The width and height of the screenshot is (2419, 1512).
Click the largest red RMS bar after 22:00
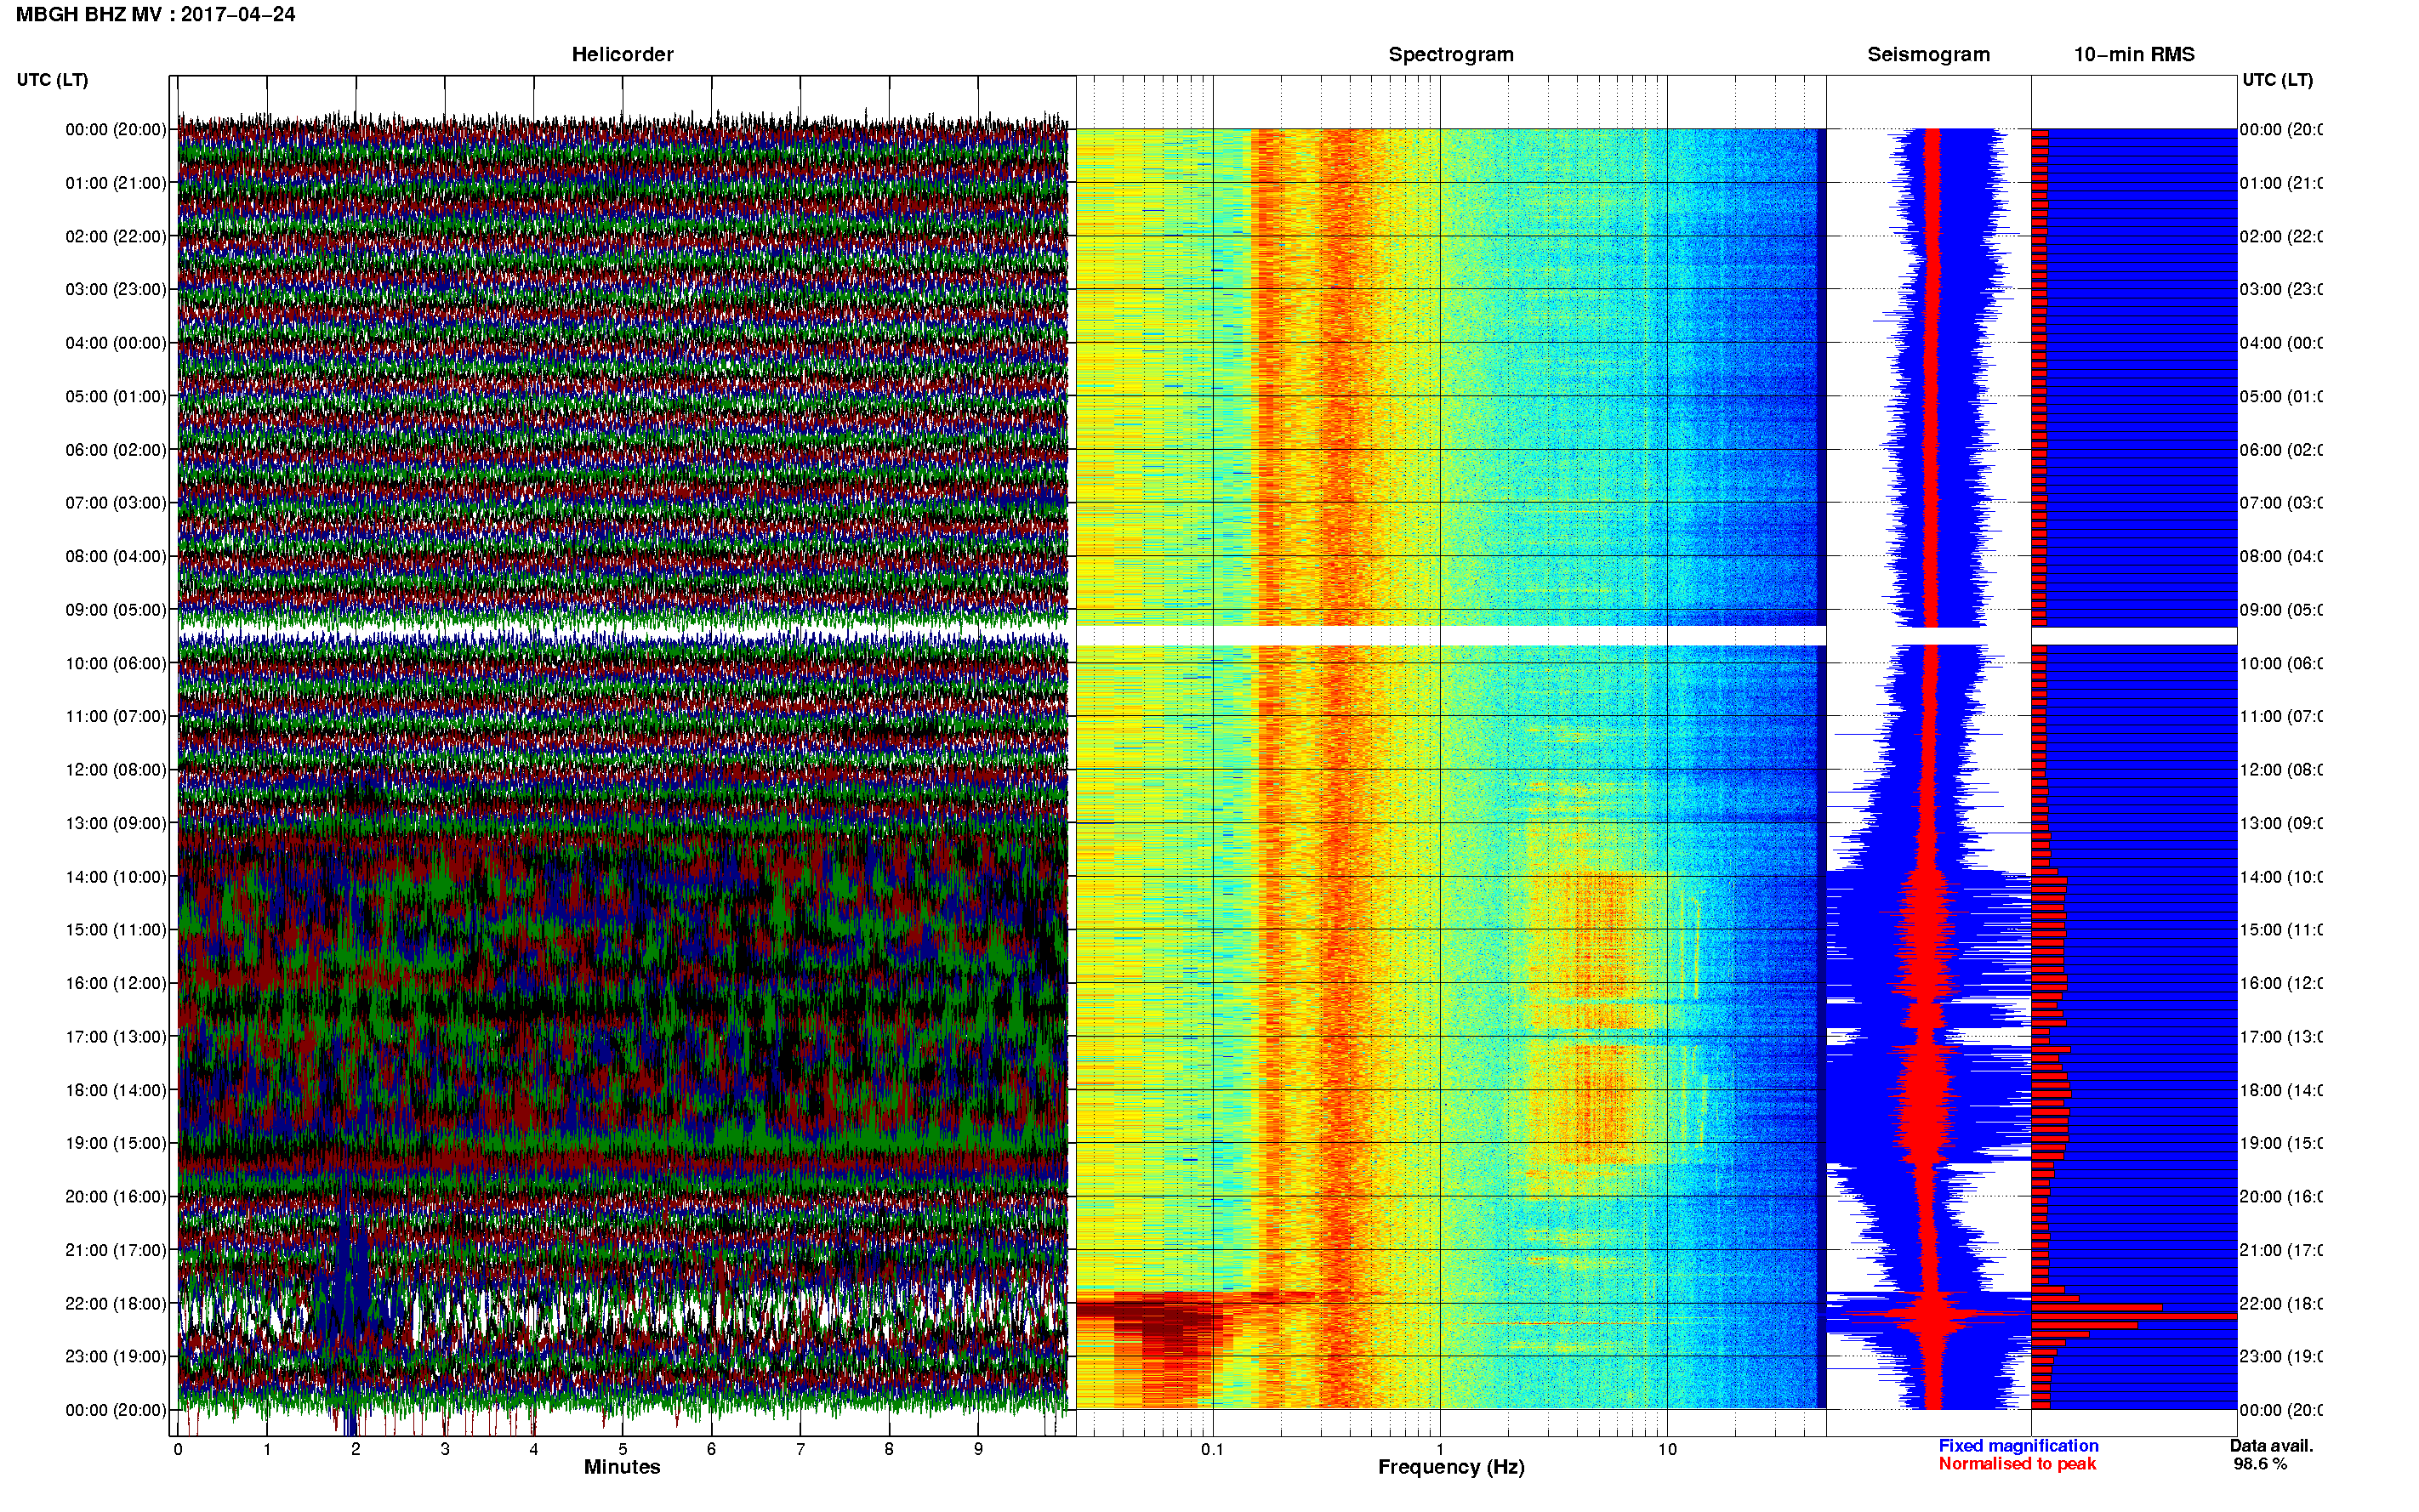tap(2134, 1317)
